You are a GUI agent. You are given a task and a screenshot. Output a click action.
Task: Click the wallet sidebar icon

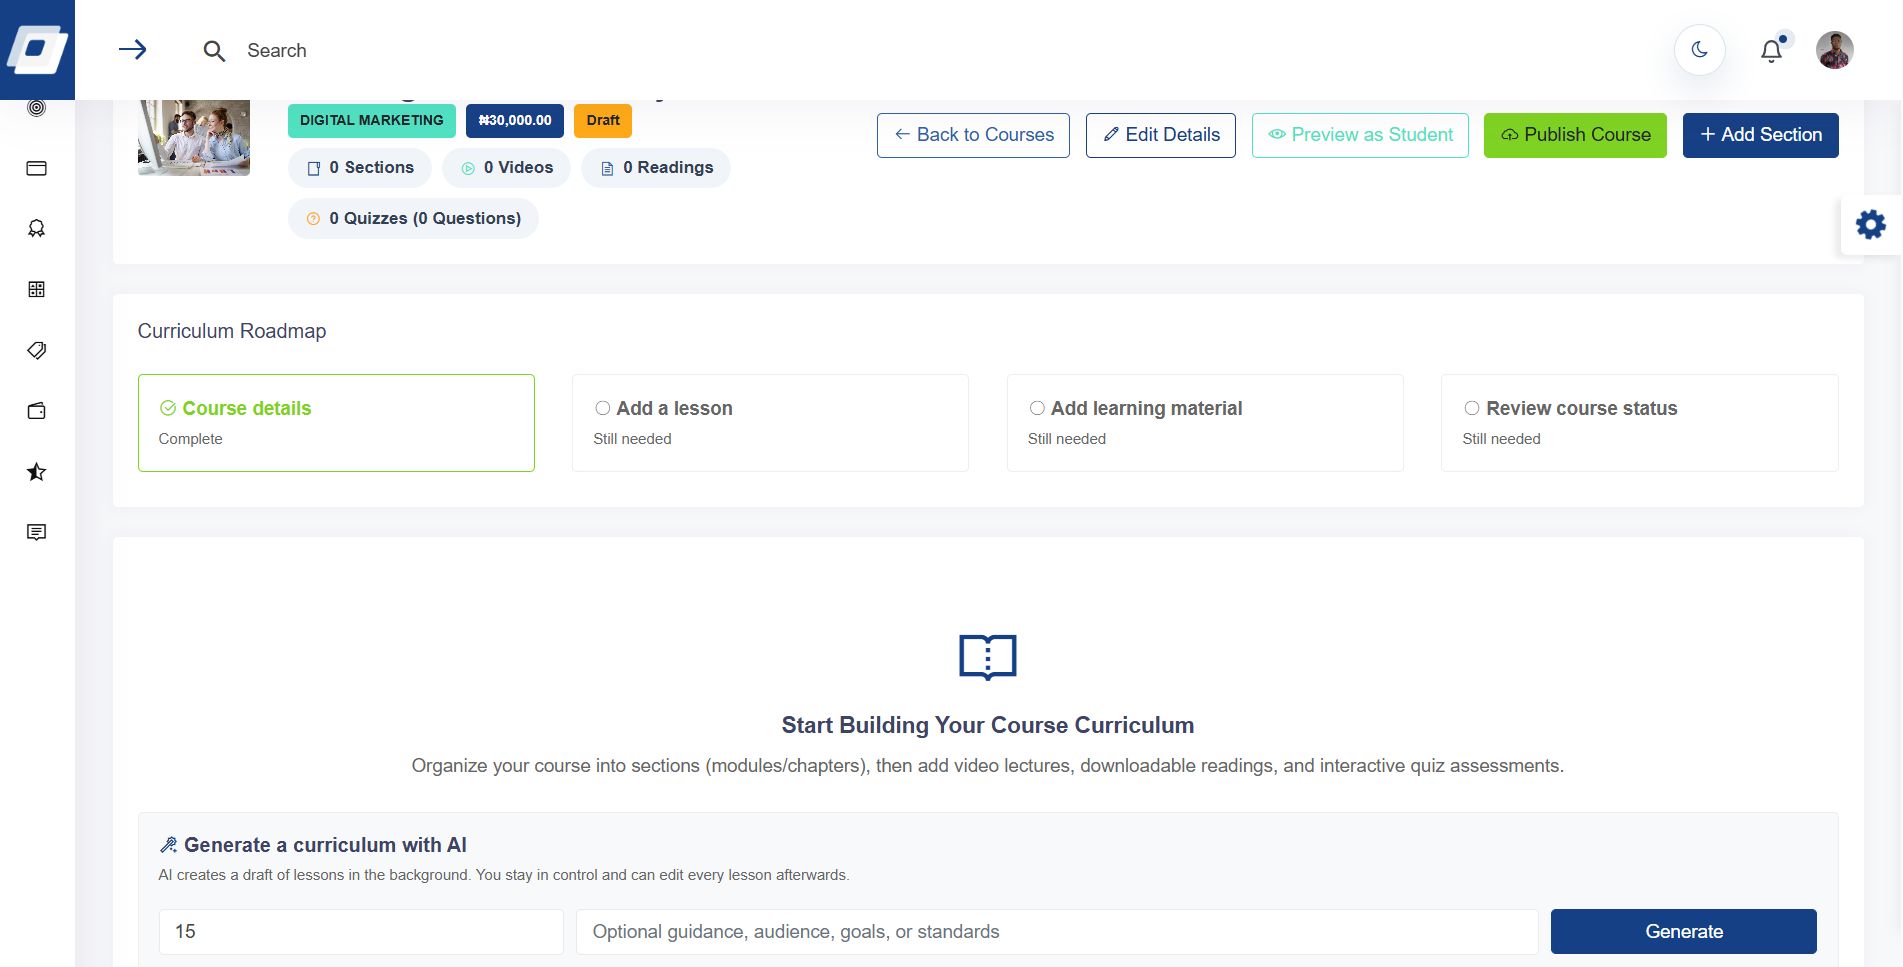(x=37, y=411)
